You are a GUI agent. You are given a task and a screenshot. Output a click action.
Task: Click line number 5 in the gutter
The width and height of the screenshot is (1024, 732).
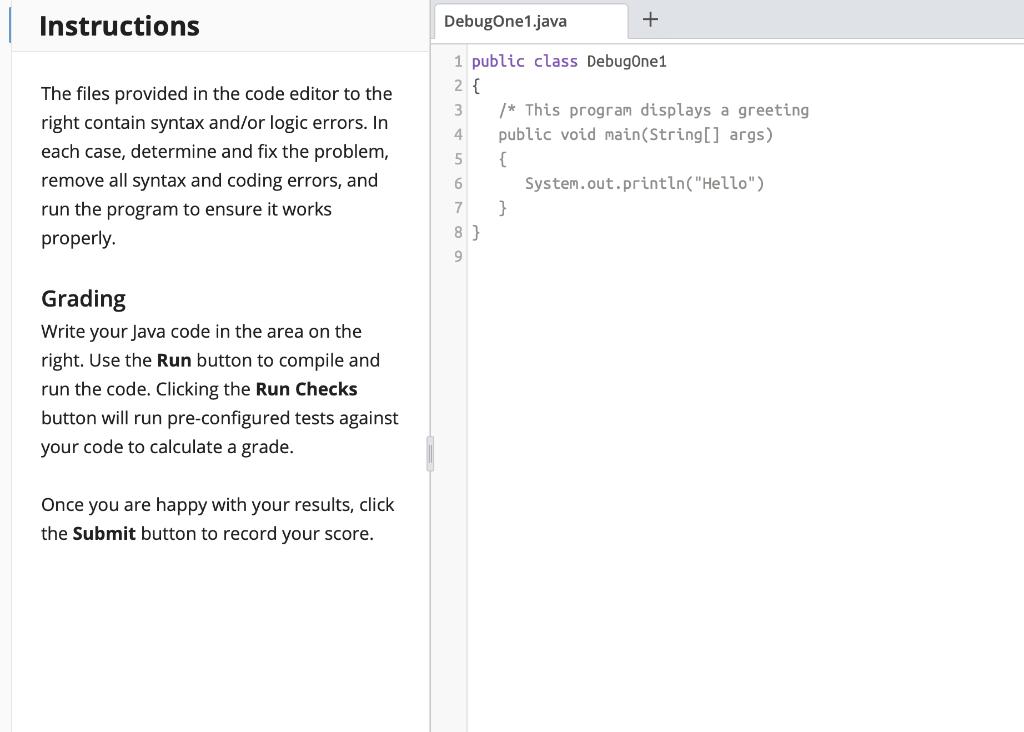click(x=457, y=158)
